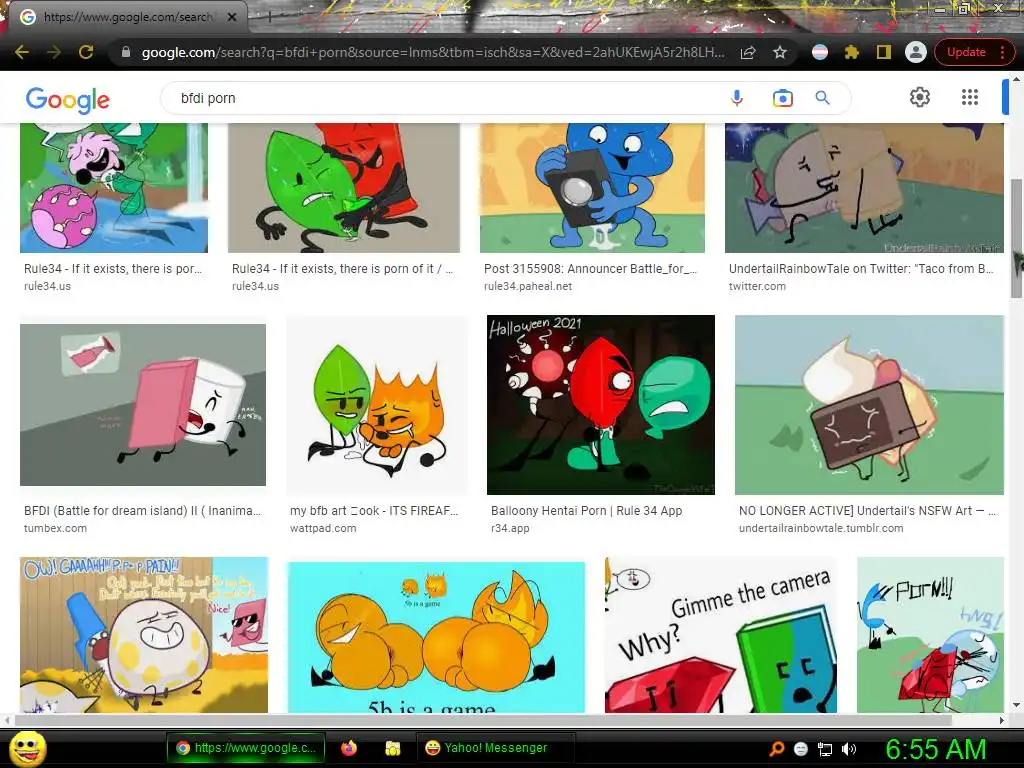
Task: Click the scrollbar up arrow
Action: (x=1017, y=78)
